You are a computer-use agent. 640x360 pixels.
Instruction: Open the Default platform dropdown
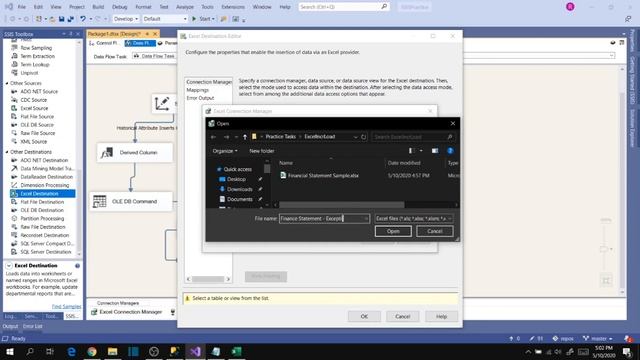pos(165,19)
